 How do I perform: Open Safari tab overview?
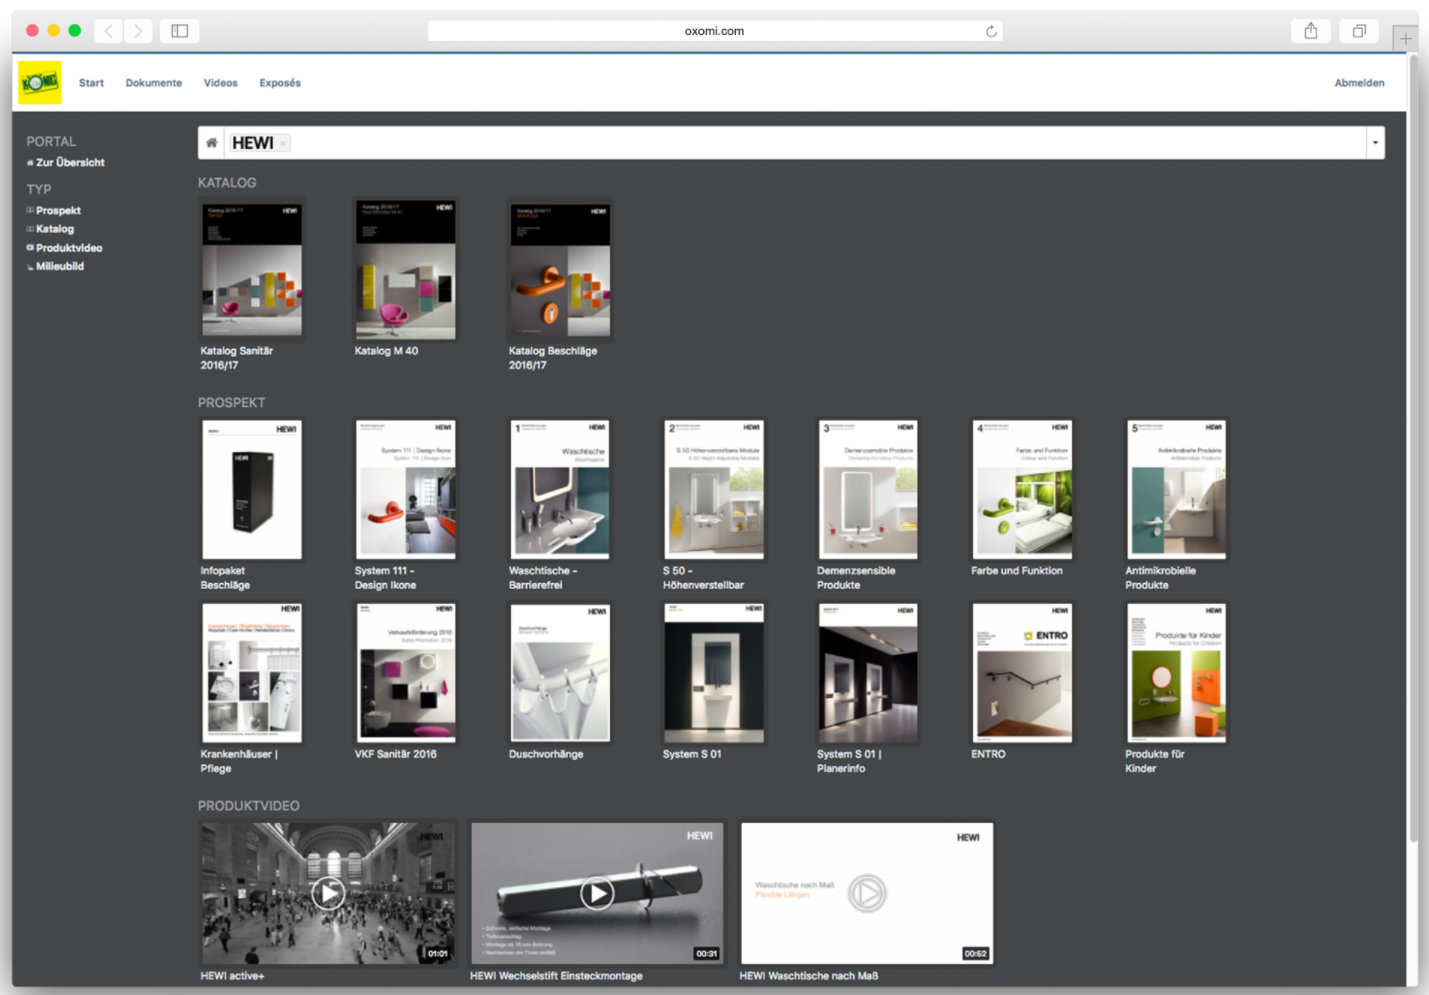click(x=1359, y=31)
